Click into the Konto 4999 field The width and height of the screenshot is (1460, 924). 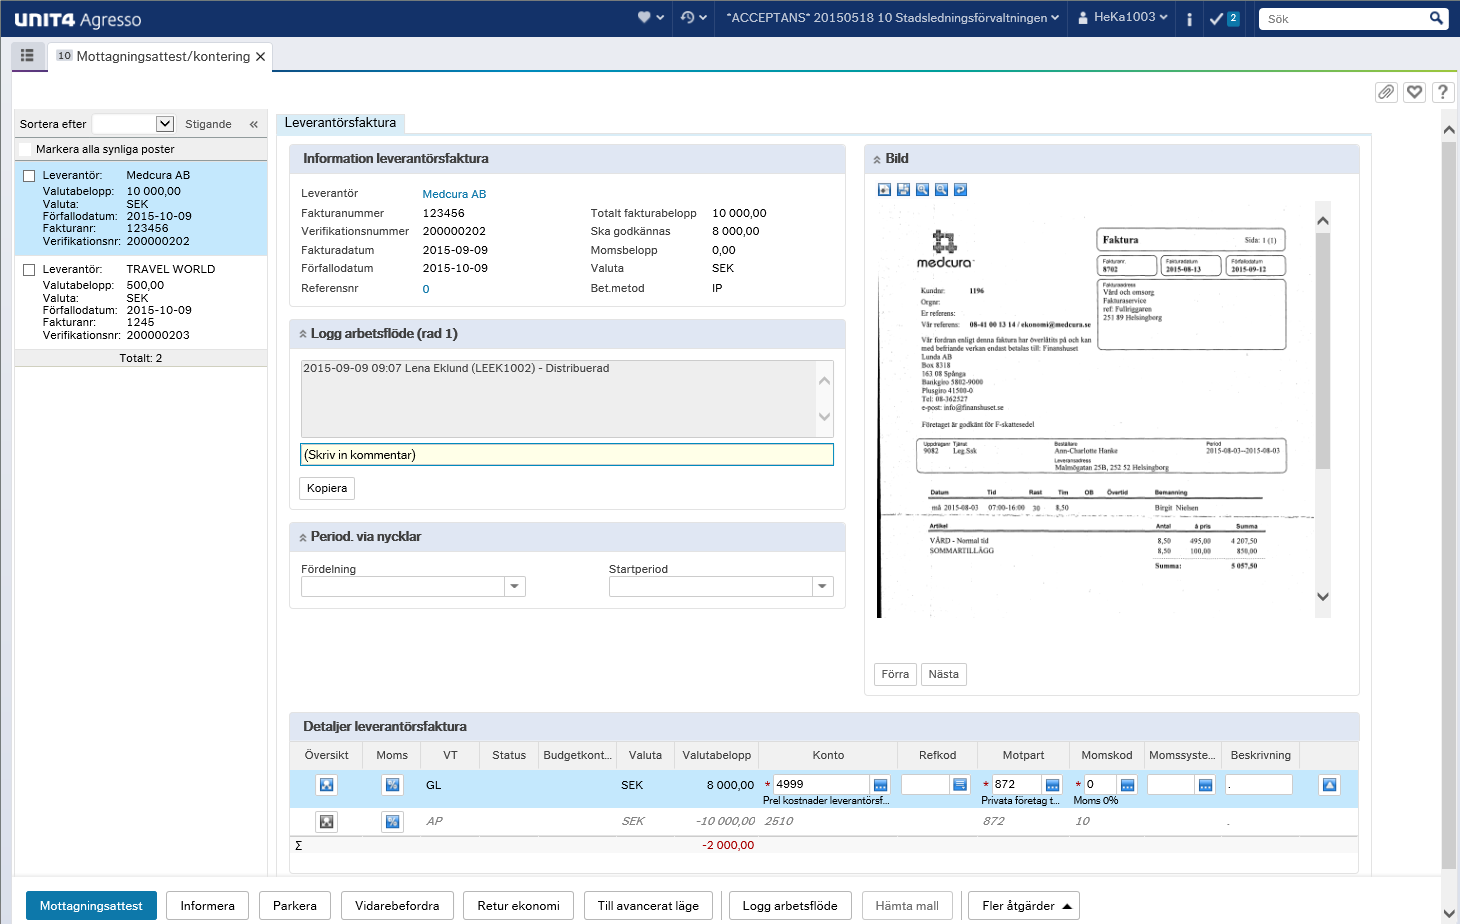pyautogui.click(x=821, y=785)
